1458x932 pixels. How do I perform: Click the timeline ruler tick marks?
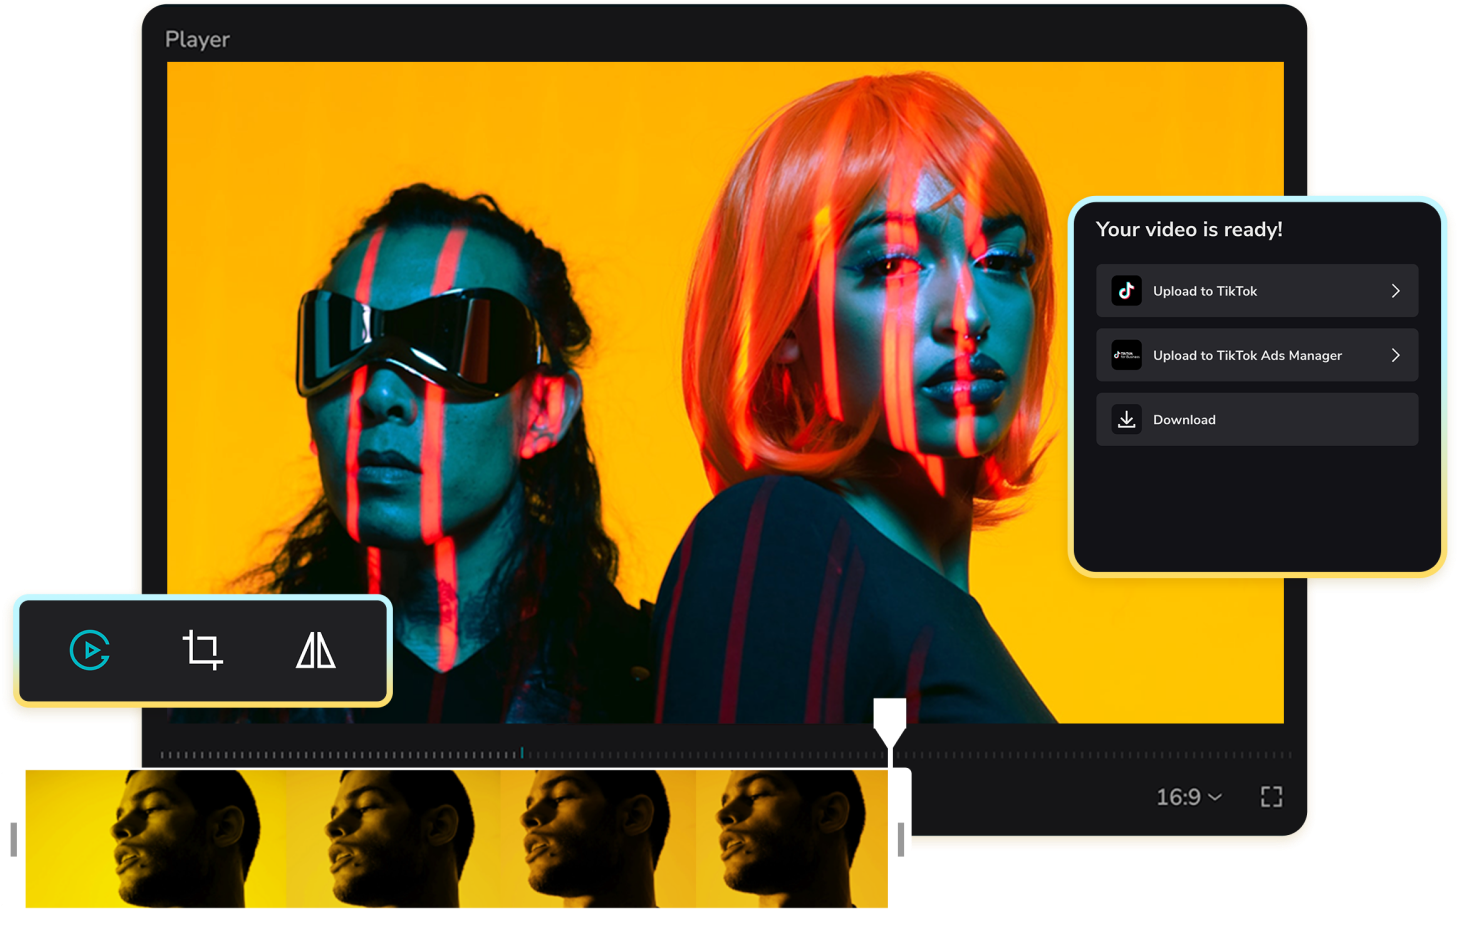(726, 754)
